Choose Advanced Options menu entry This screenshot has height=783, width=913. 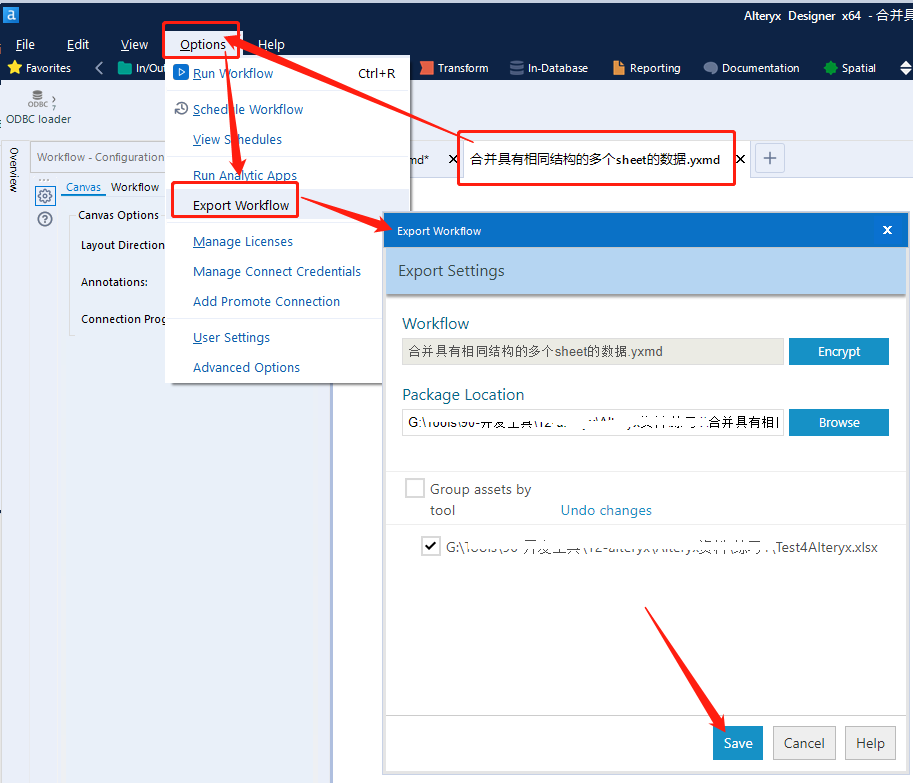pyautogui.click(x=246, y=368)
